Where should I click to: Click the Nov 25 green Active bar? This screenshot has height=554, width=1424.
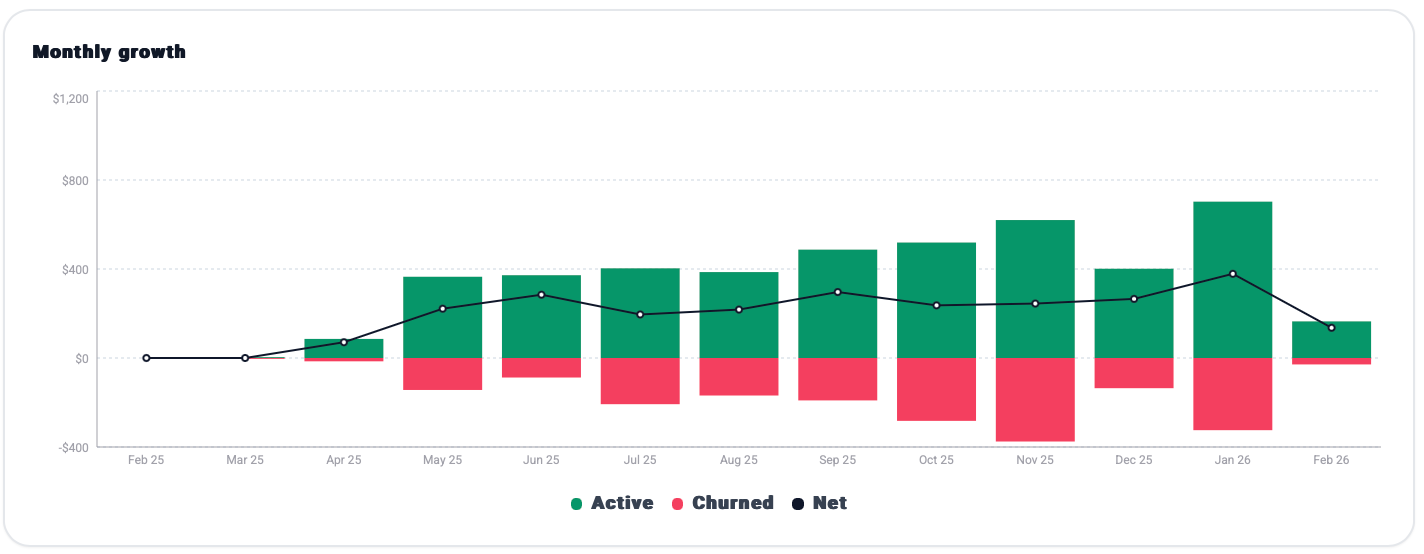(x=1035, y=260)
